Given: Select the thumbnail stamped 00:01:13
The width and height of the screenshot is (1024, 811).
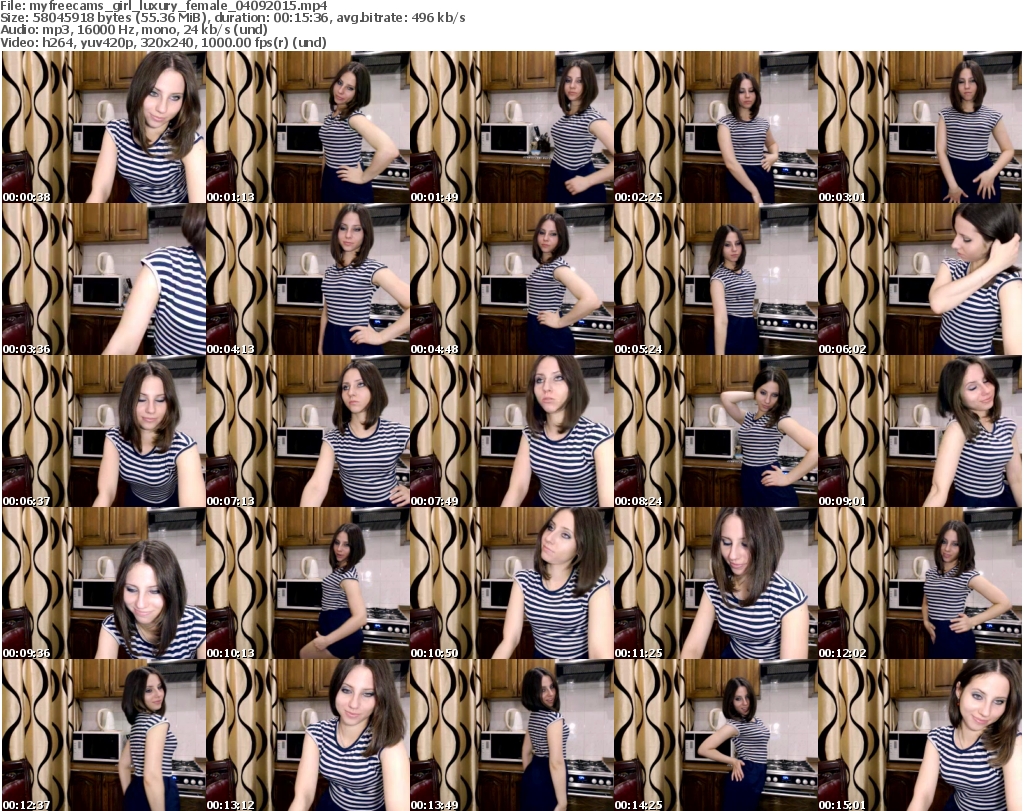Looking at the screenshot, I should click(308, 127).
